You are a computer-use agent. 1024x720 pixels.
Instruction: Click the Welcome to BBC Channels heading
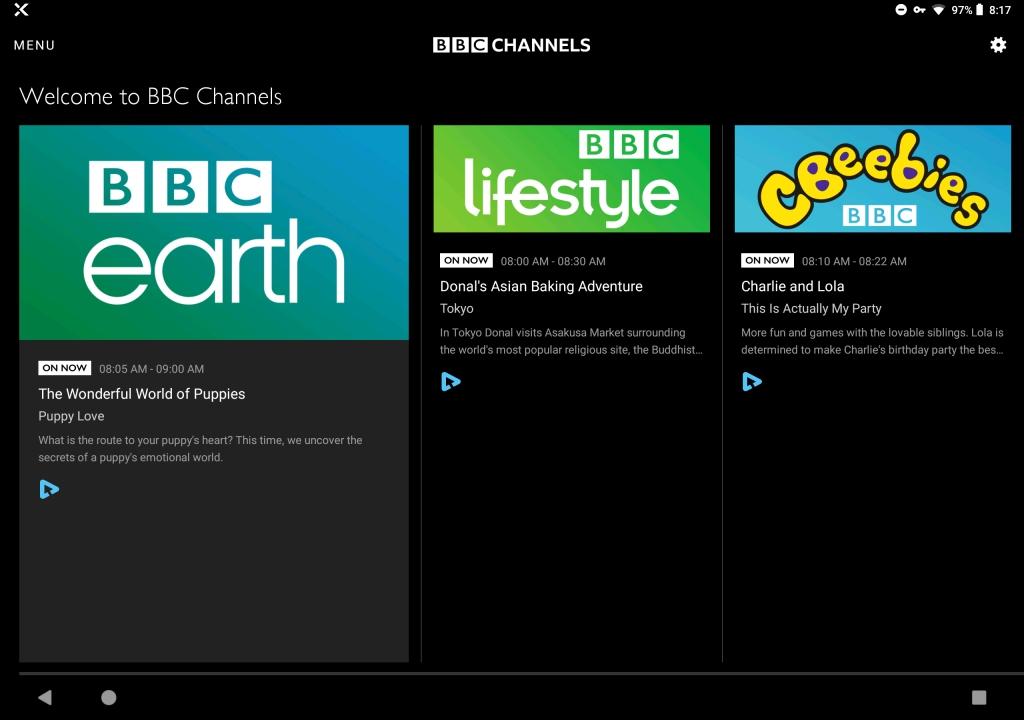click(x=151, y=97)
